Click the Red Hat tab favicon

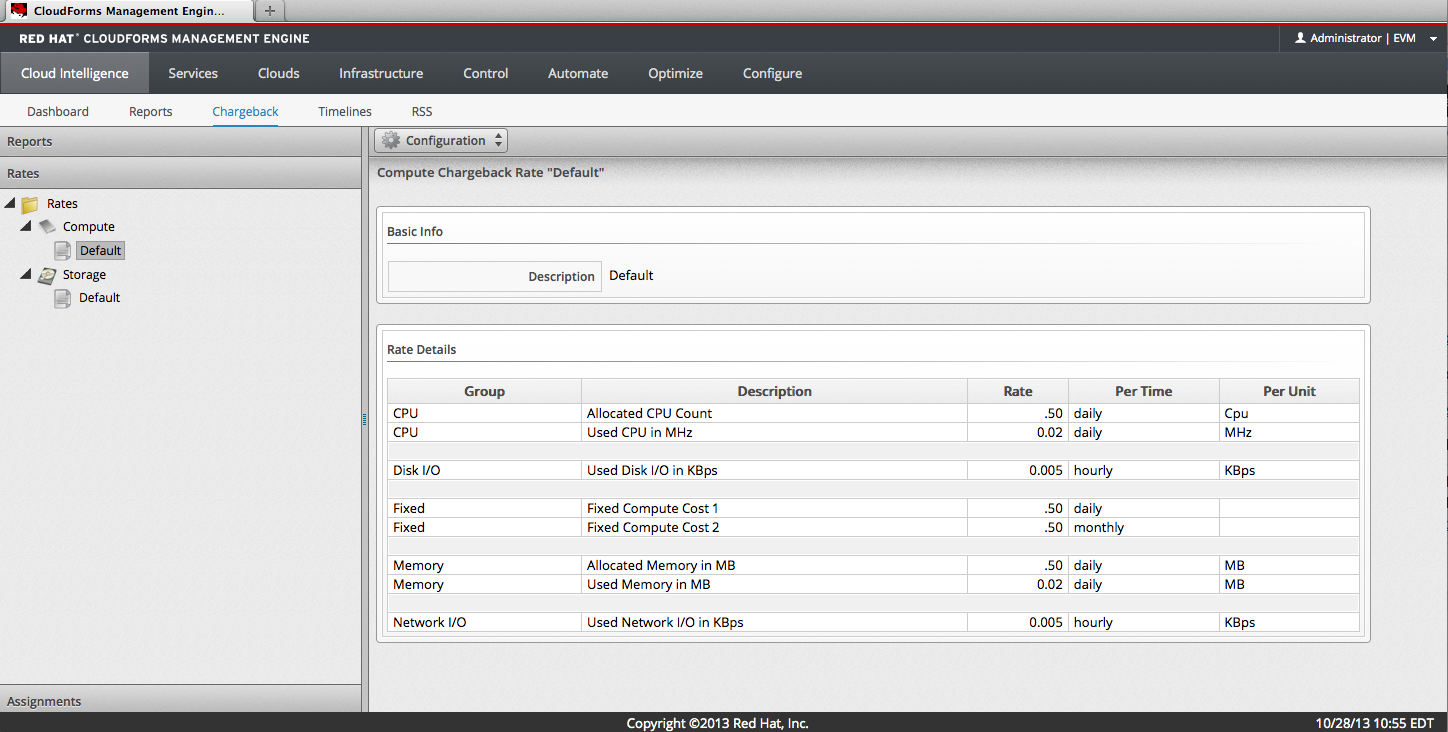[18, 11]
